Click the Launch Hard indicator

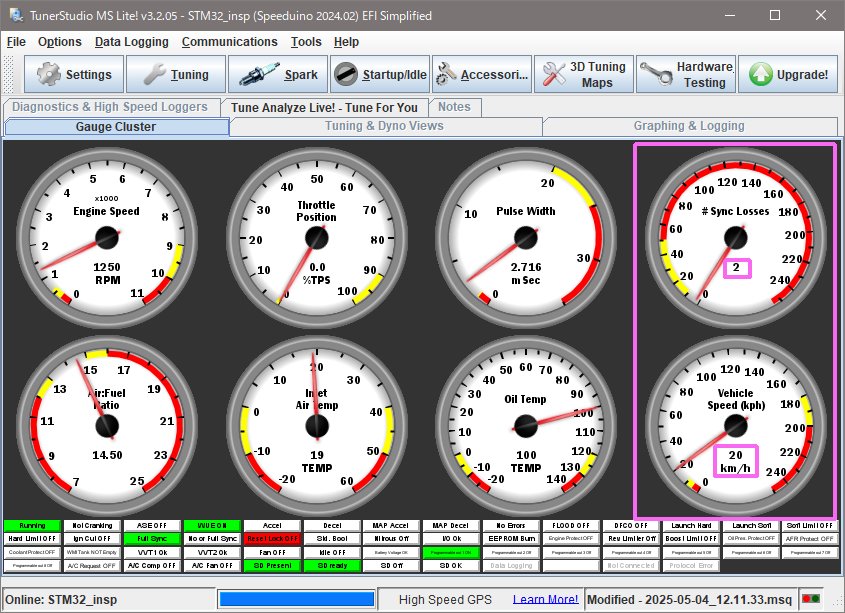click(x=691, y=525)
